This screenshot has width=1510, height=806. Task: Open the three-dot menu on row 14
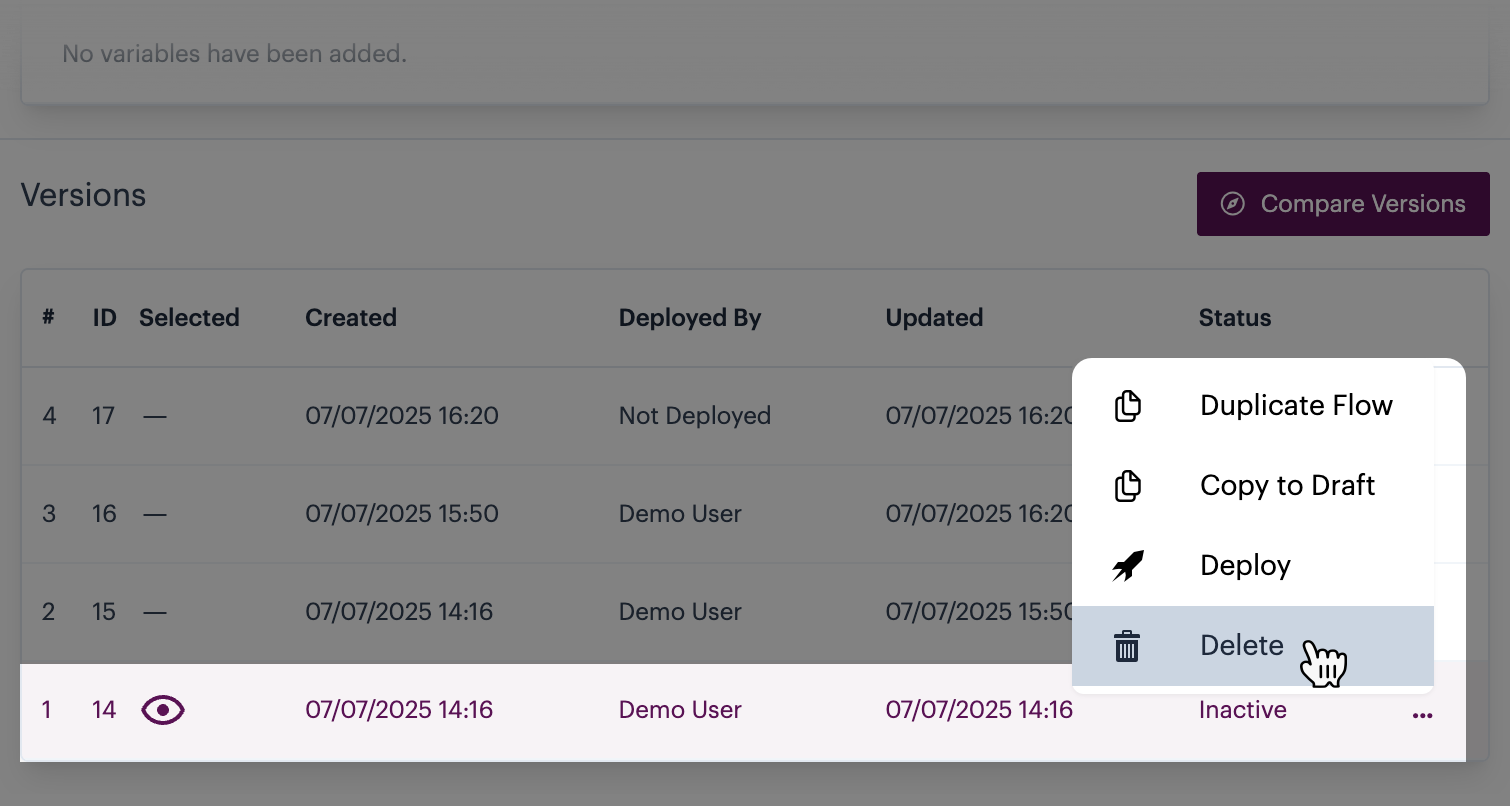click(x=1422, y=715)
